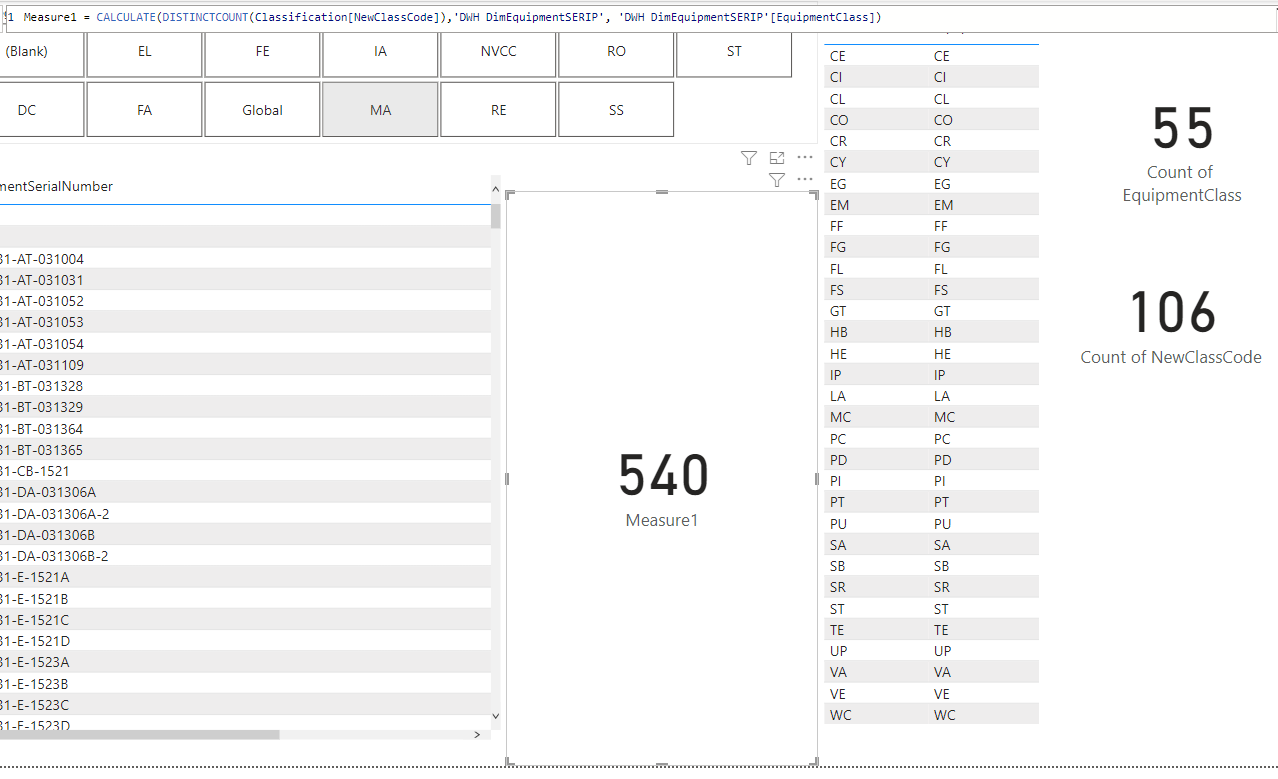Viewport: 1278px width, 779px height.
Task: Click horizontal scrollbar right arrow
Action: tap(477, 735)
